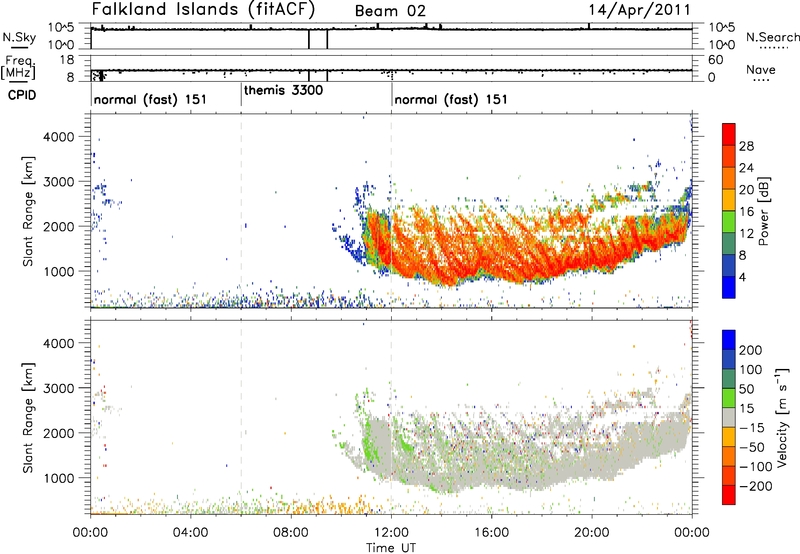Click the 'Nave' legend label
Image resolution: width=800 pixels, height=554 pixels.
tap(761, 70)
